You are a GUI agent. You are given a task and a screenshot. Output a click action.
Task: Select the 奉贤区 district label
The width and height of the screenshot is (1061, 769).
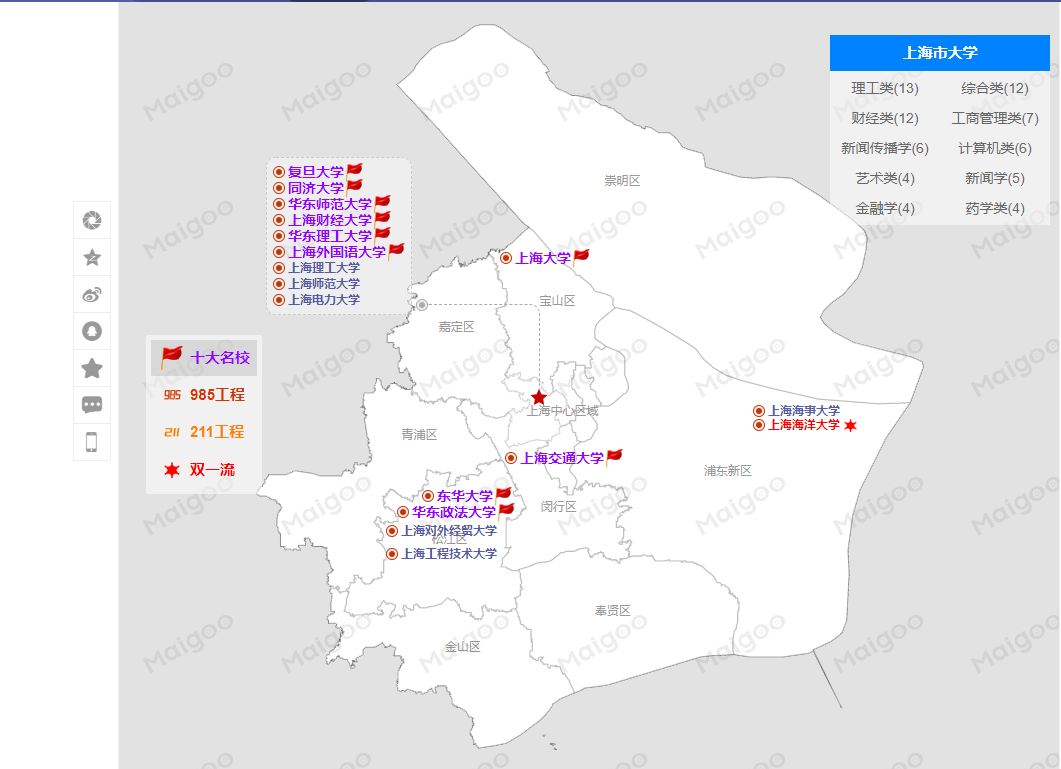(612, 611)
